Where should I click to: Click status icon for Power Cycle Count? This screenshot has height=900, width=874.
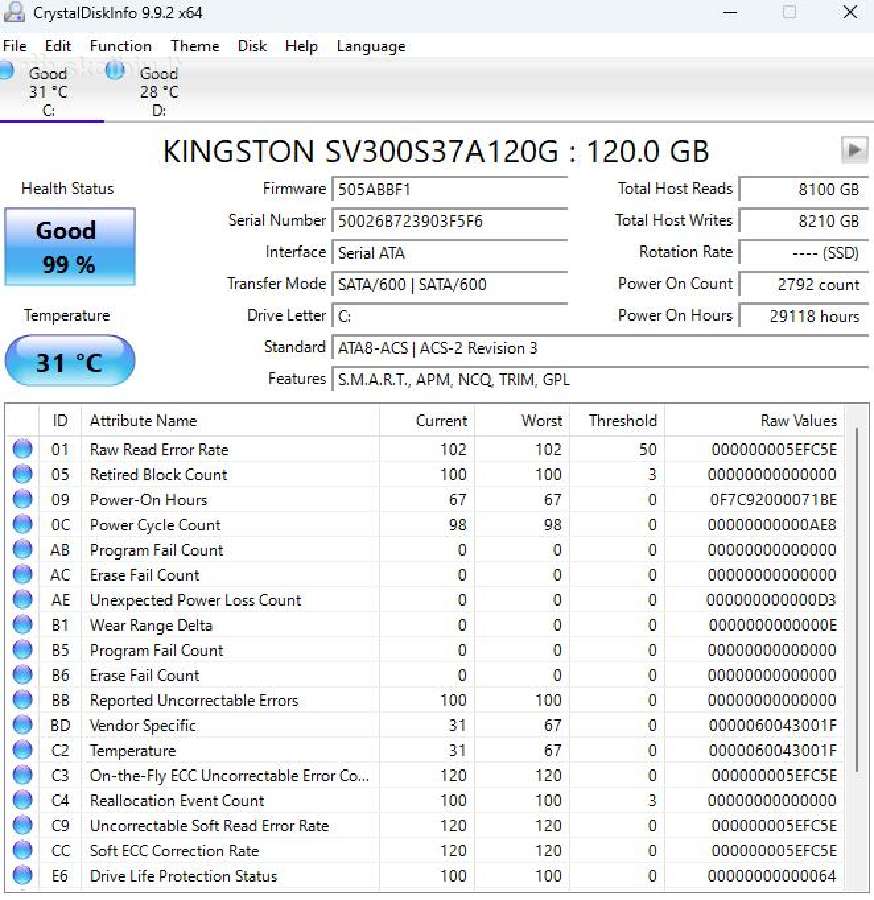(x=22, y=524)
